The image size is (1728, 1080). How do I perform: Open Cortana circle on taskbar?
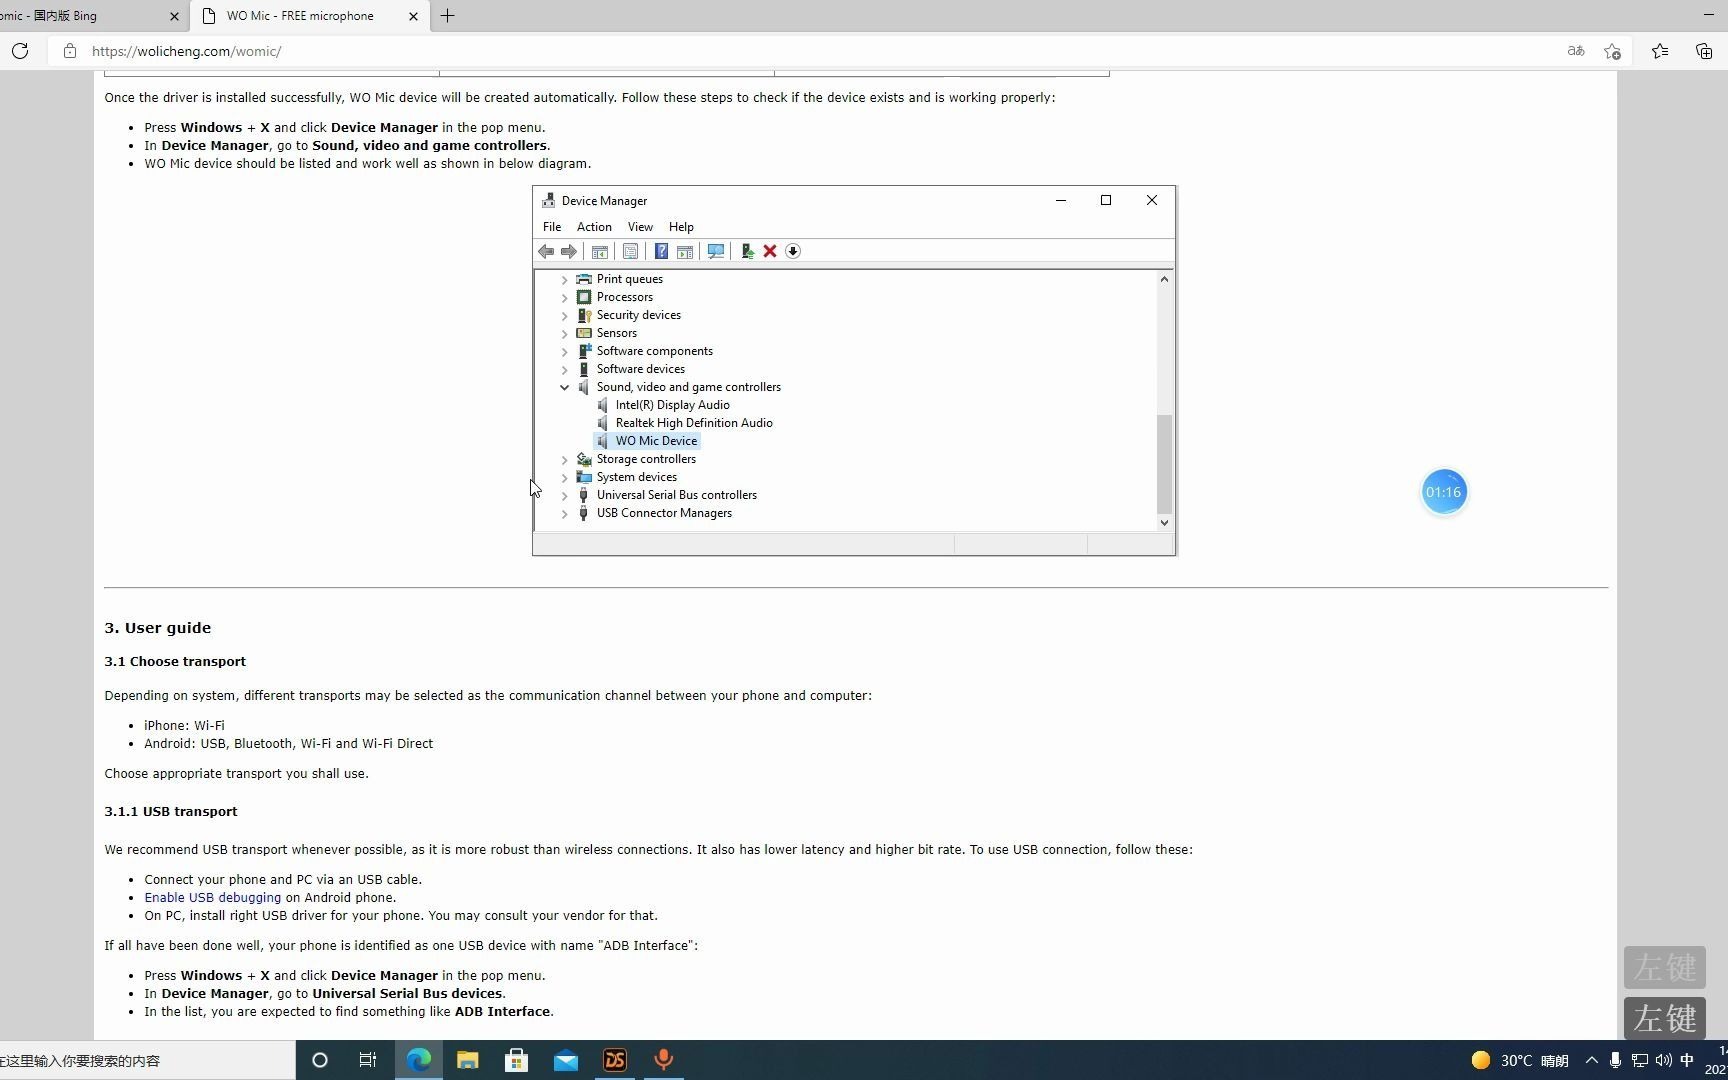320,1061
